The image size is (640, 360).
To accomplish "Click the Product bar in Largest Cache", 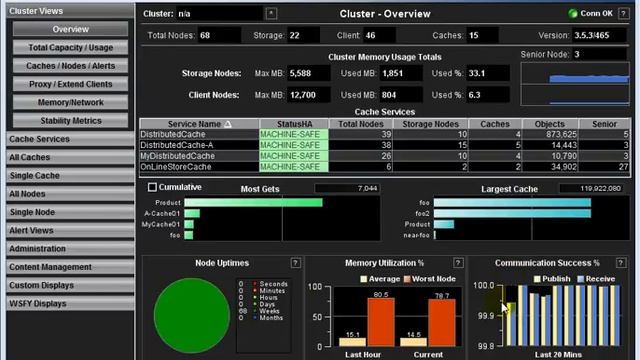I will pyautogui.click(x=444, y=224).
